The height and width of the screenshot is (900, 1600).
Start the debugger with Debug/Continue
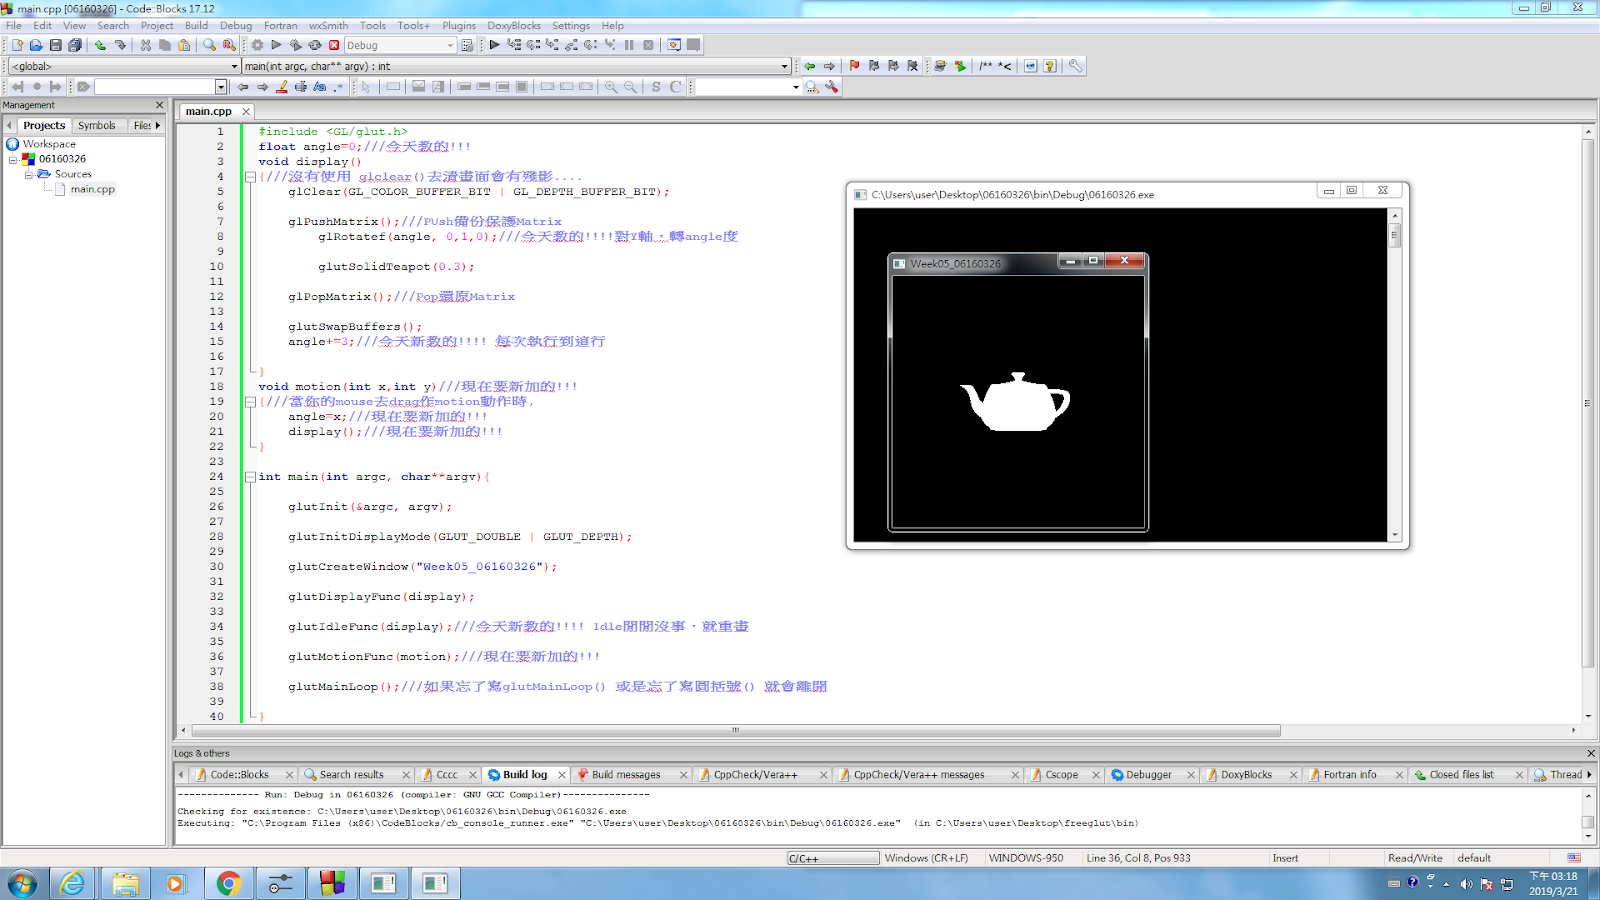pos(494,45)
